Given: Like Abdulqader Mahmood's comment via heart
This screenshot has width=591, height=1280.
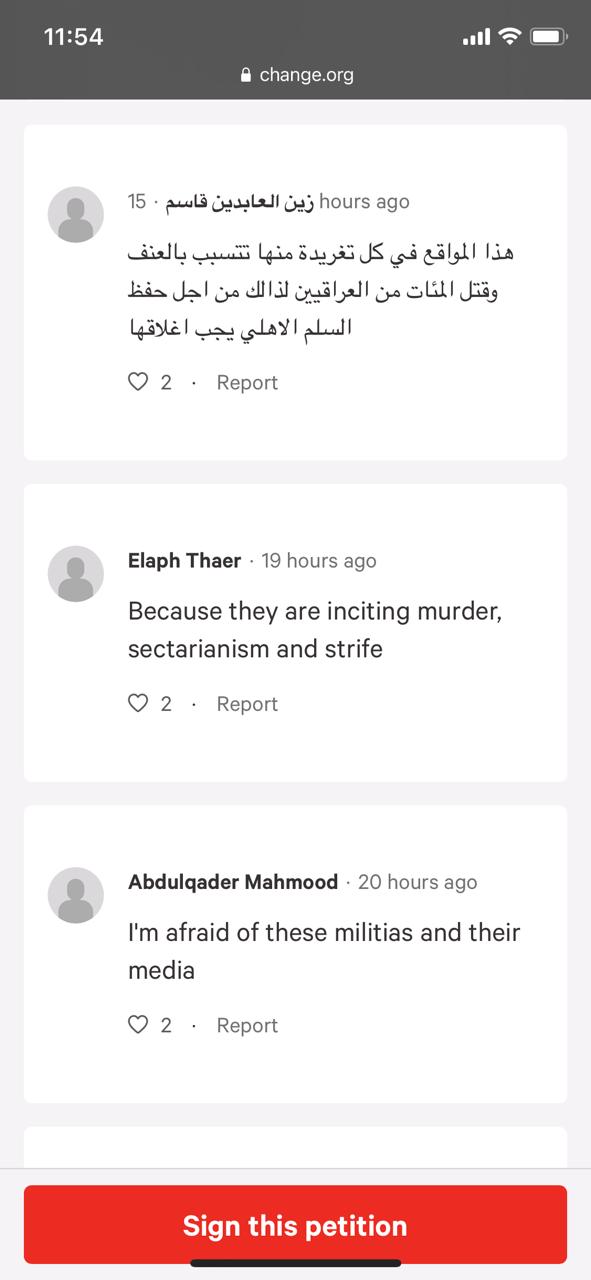Looking at the screenshot, I should coord(138,1025).
